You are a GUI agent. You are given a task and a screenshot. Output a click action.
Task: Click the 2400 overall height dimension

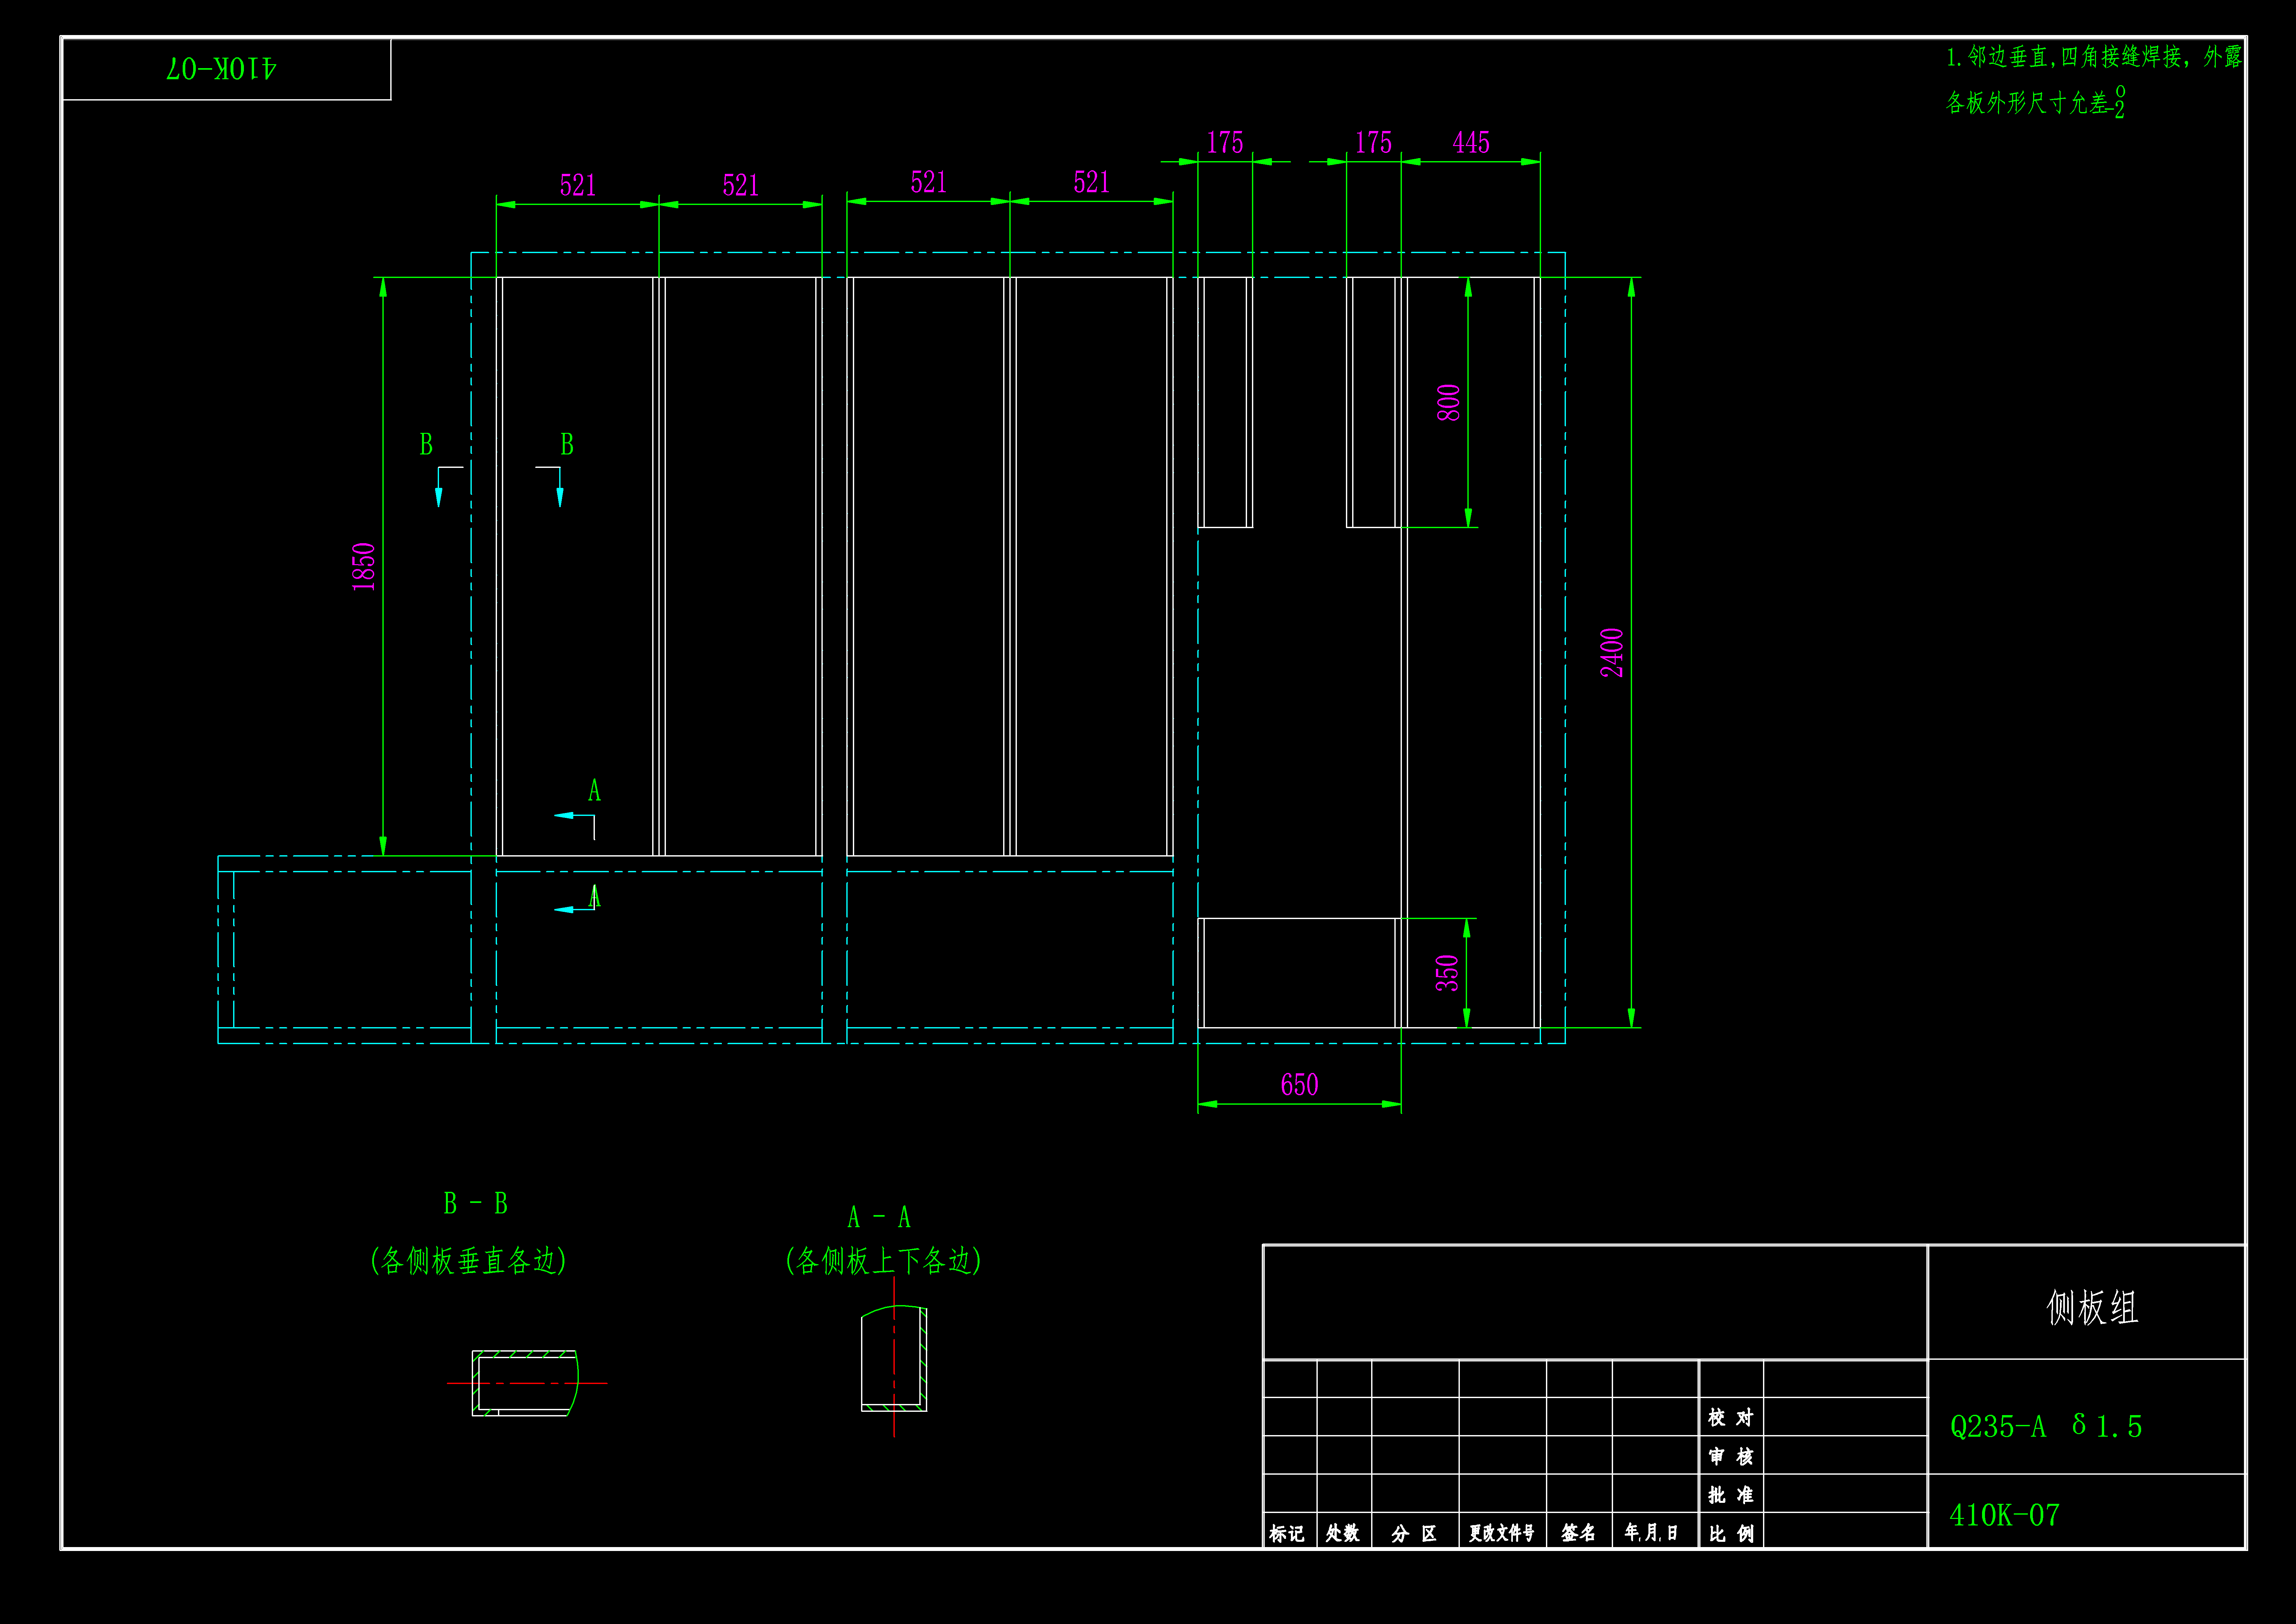click(x=1612, y=653)
